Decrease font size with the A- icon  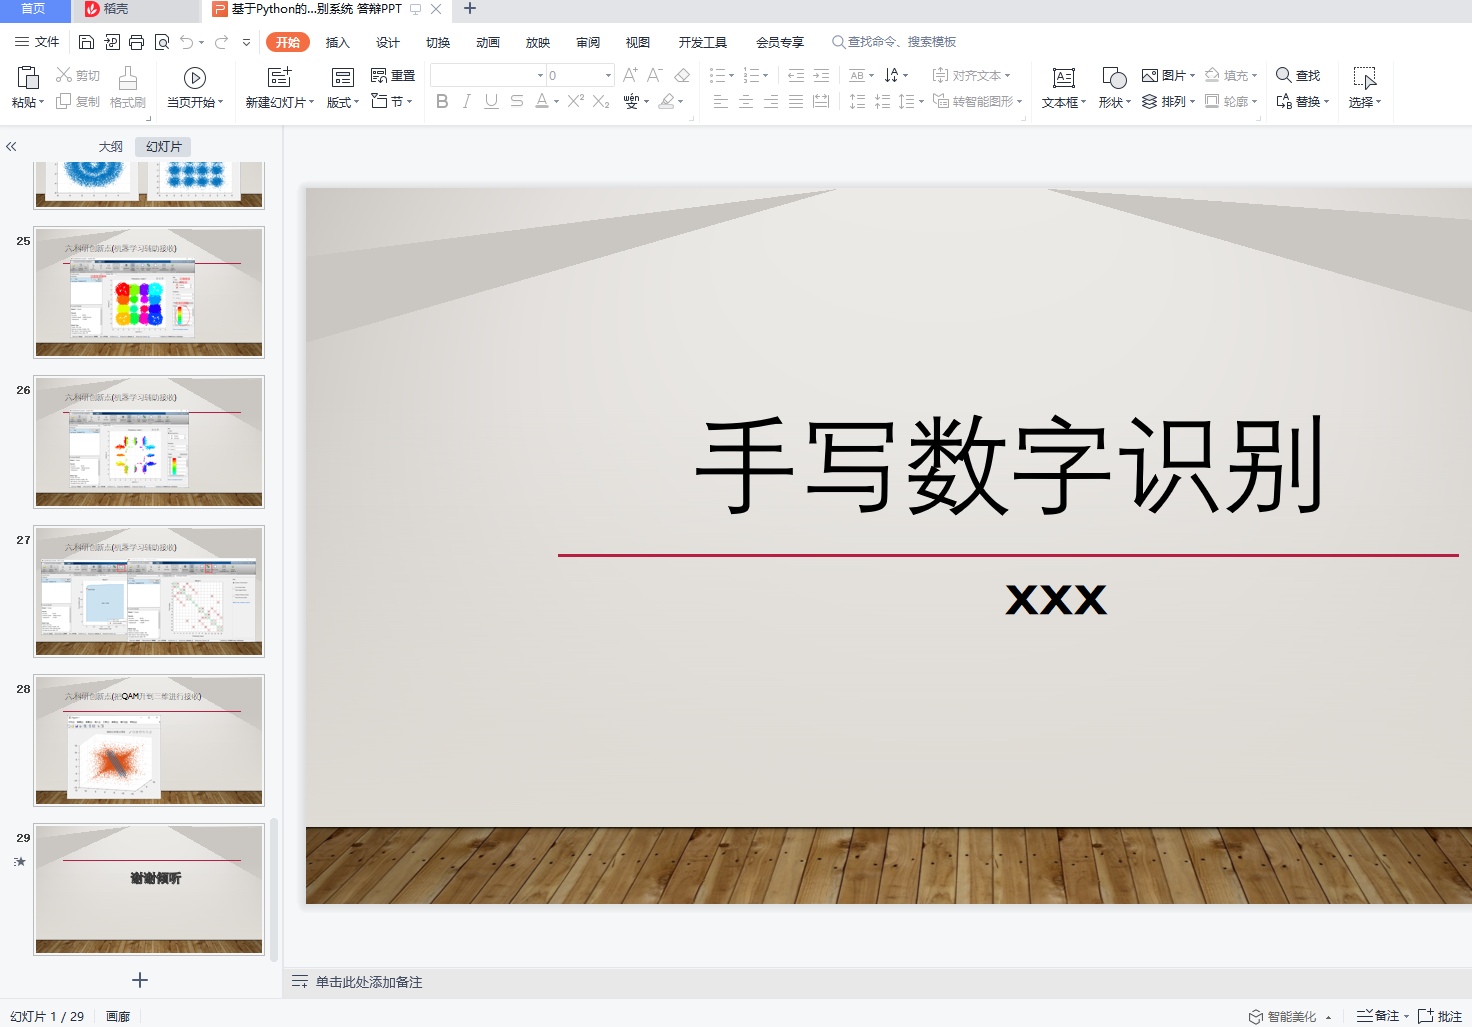(x=655, y=75)
